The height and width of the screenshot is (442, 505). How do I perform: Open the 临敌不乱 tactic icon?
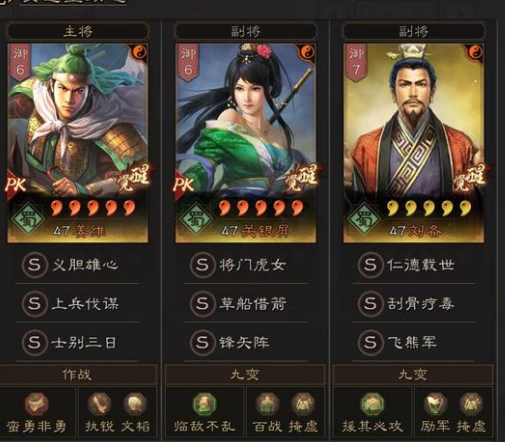point(205,404)
